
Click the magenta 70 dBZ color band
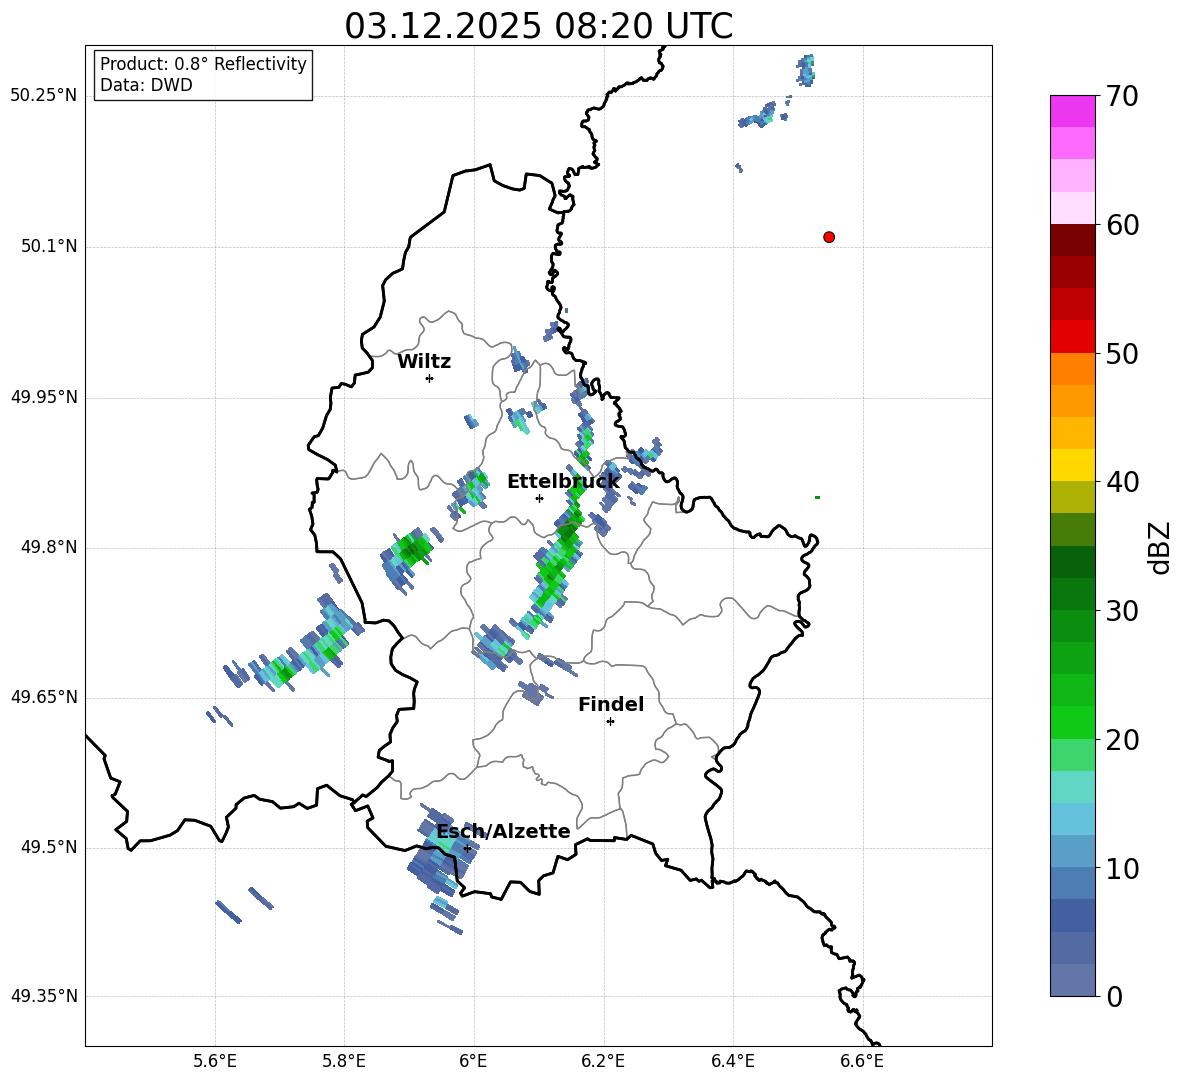pos(1072,111)
